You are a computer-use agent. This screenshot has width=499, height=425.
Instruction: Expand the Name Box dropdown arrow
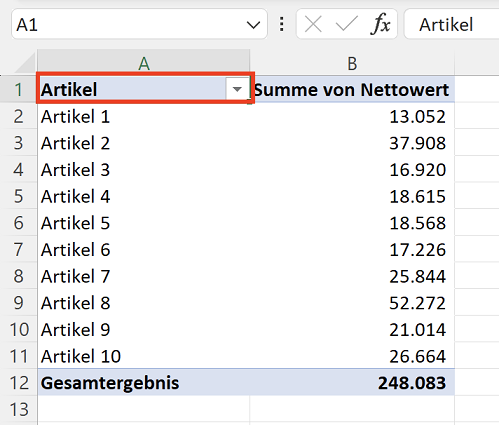[x=253, y=25]
